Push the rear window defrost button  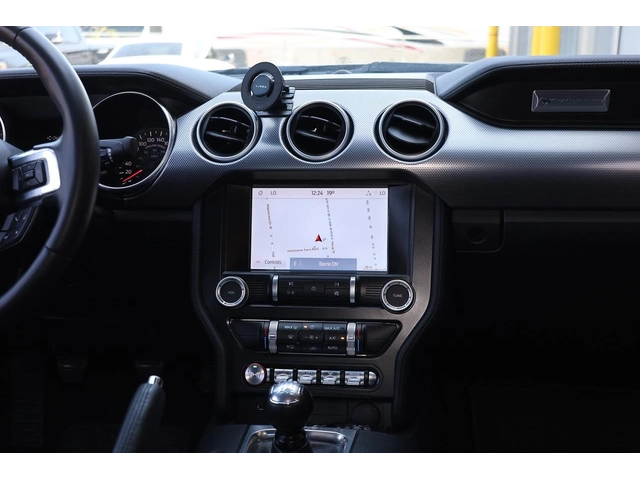click(291, 347)
